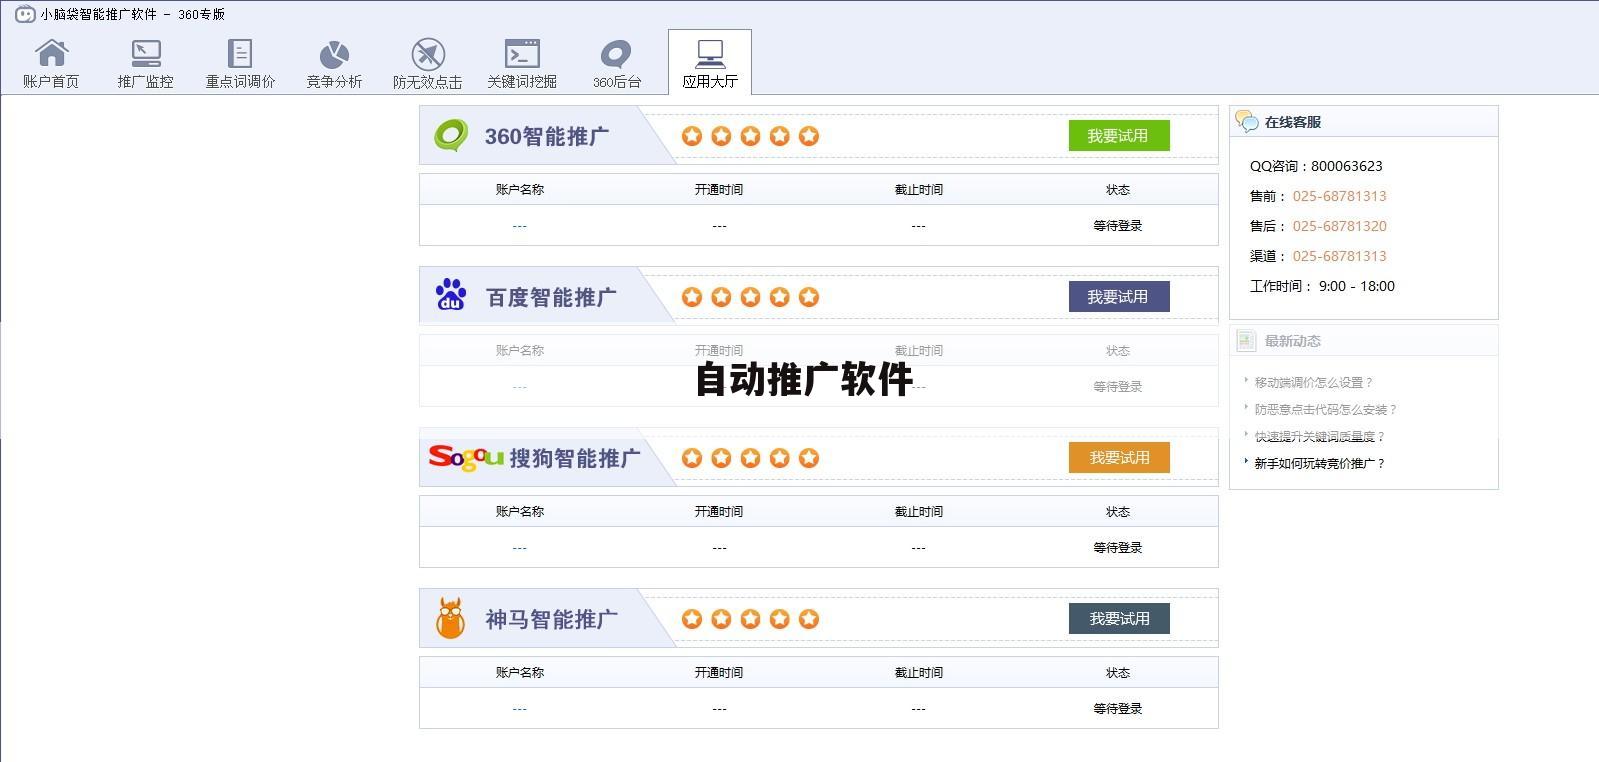Click fourth star of 神马智能推广 rating

point(780,619)
